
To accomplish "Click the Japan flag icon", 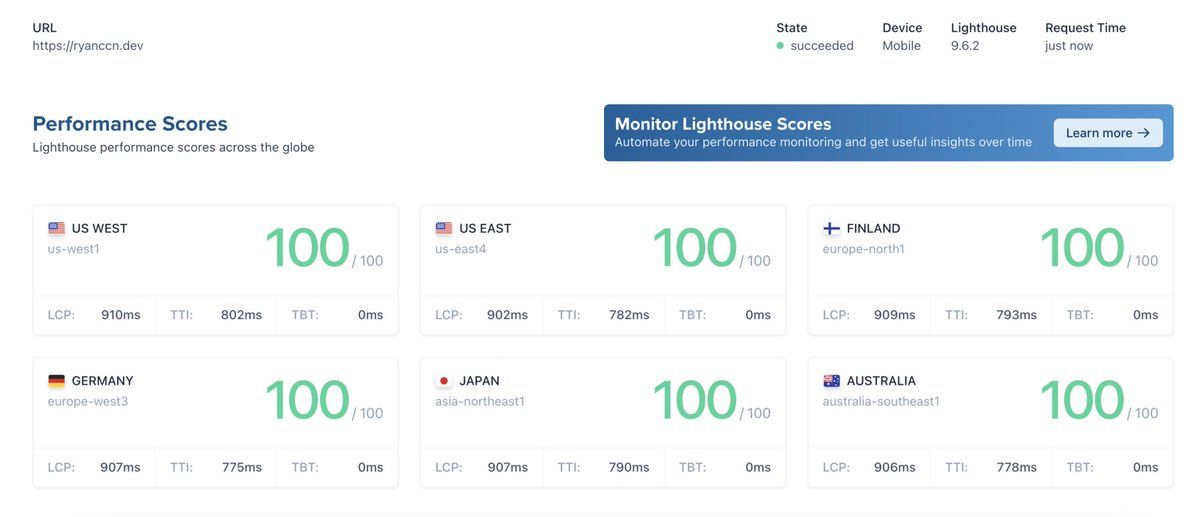I will click(x=444, y=381).
